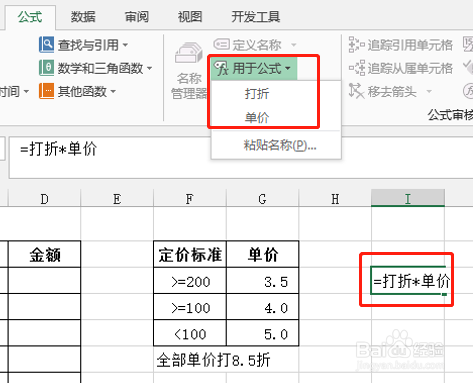Image resolution: width=473 pixels, height=383 pixels.
Task: Expand the 其他函数 dropdown arrow
Action: [113, 91]
